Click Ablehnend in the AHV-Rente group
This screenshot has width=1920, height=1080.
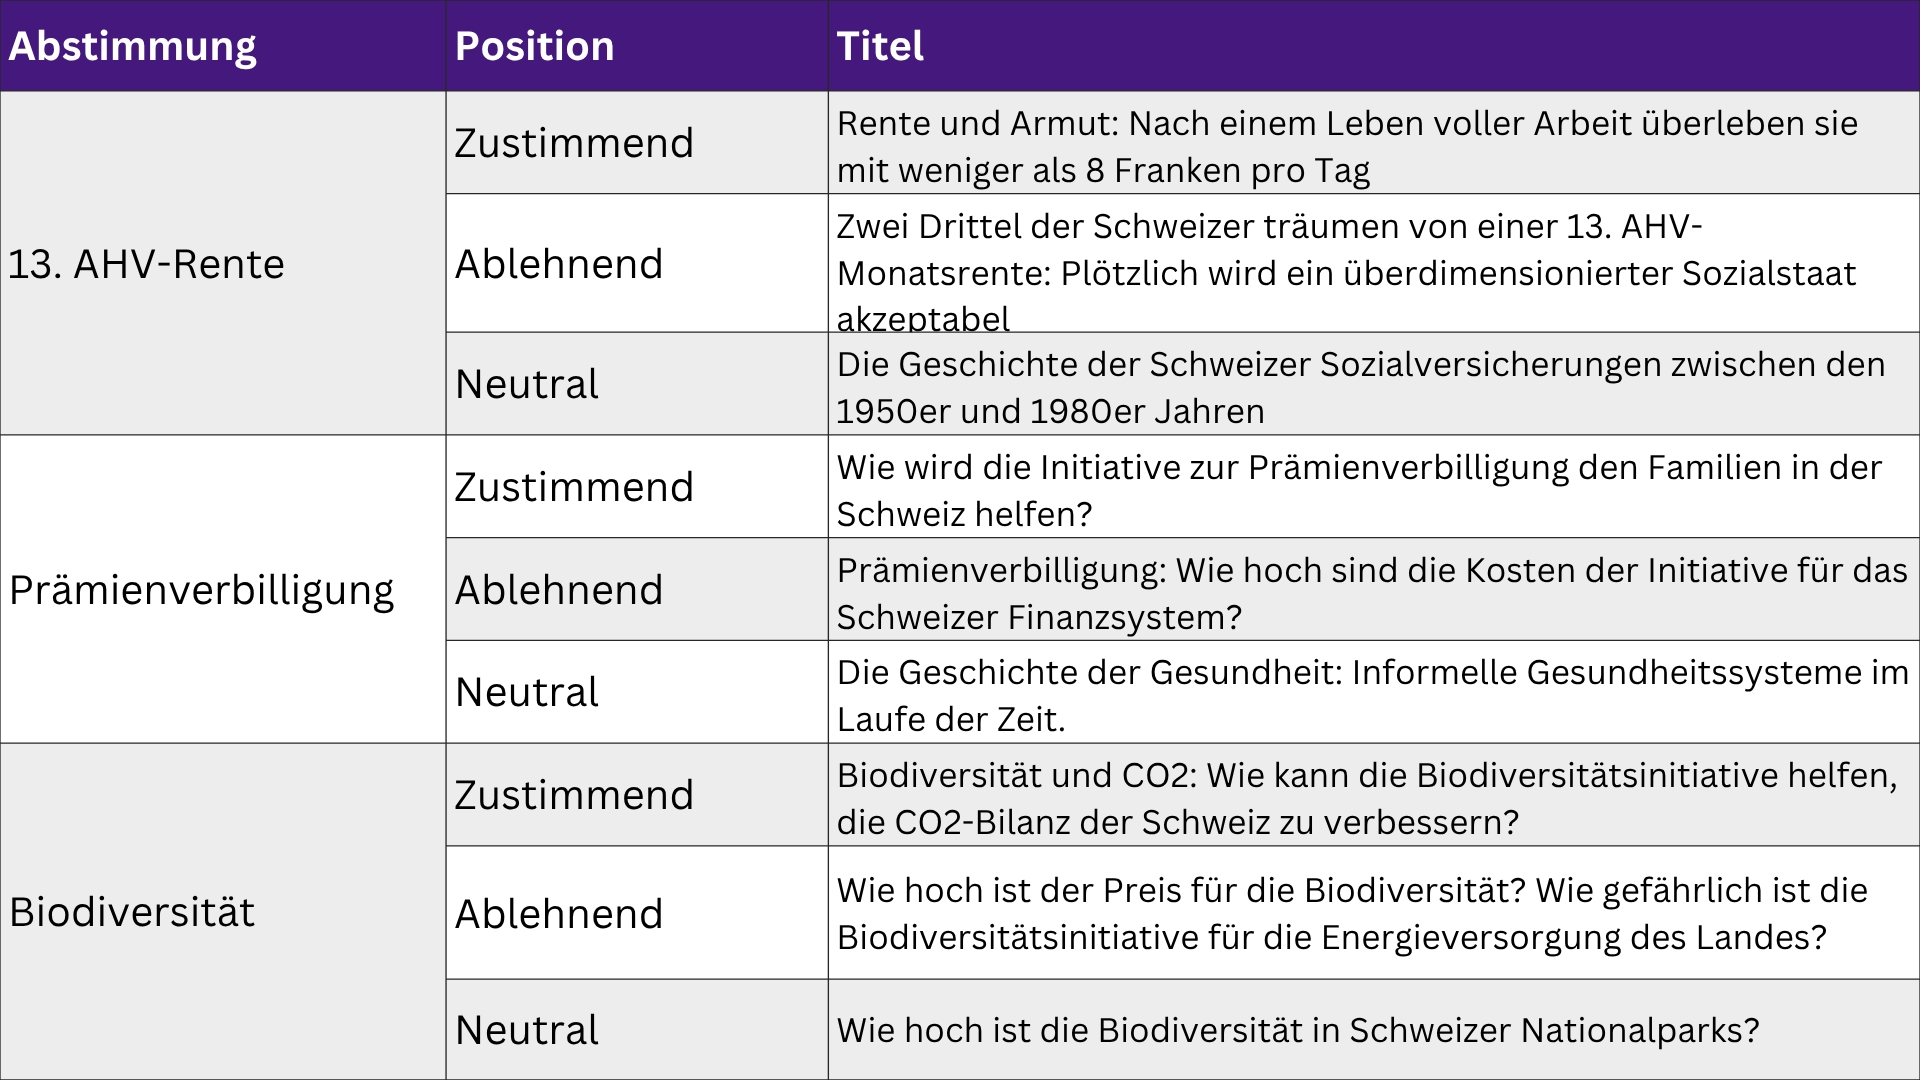pyautogui.click(x=559, y=264)
